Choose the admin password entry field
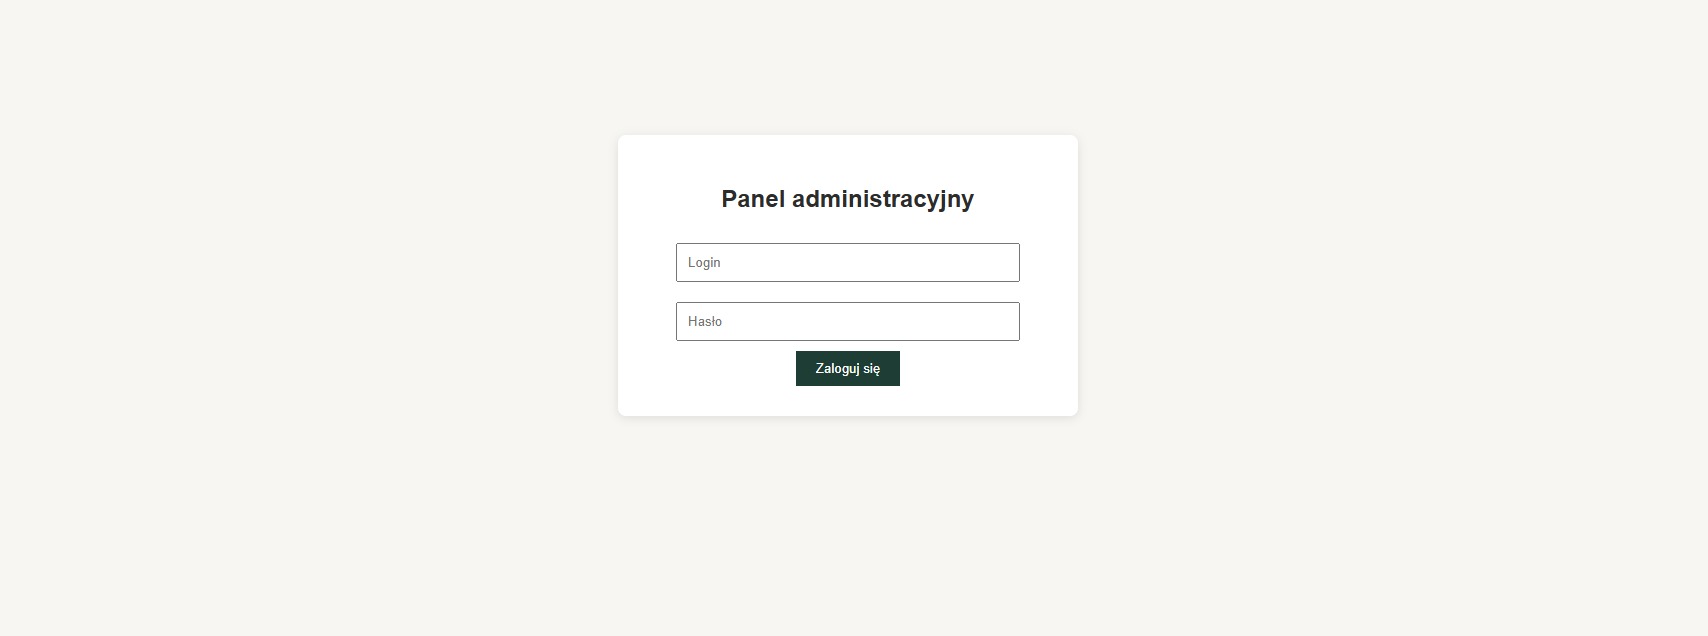1708x636 pixels. (x=847, y=321)
